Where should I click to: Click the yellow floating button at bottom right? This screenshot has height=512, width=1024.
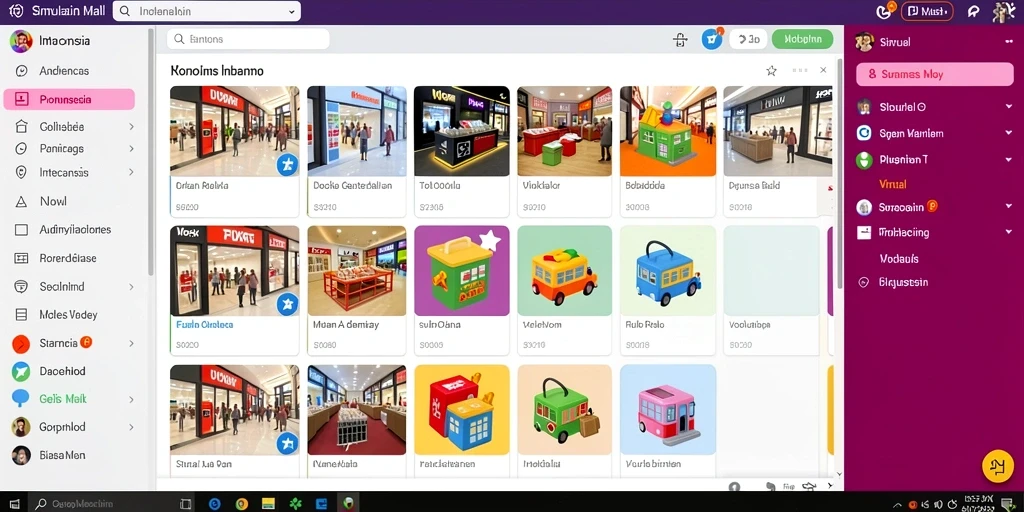[997, 466]
